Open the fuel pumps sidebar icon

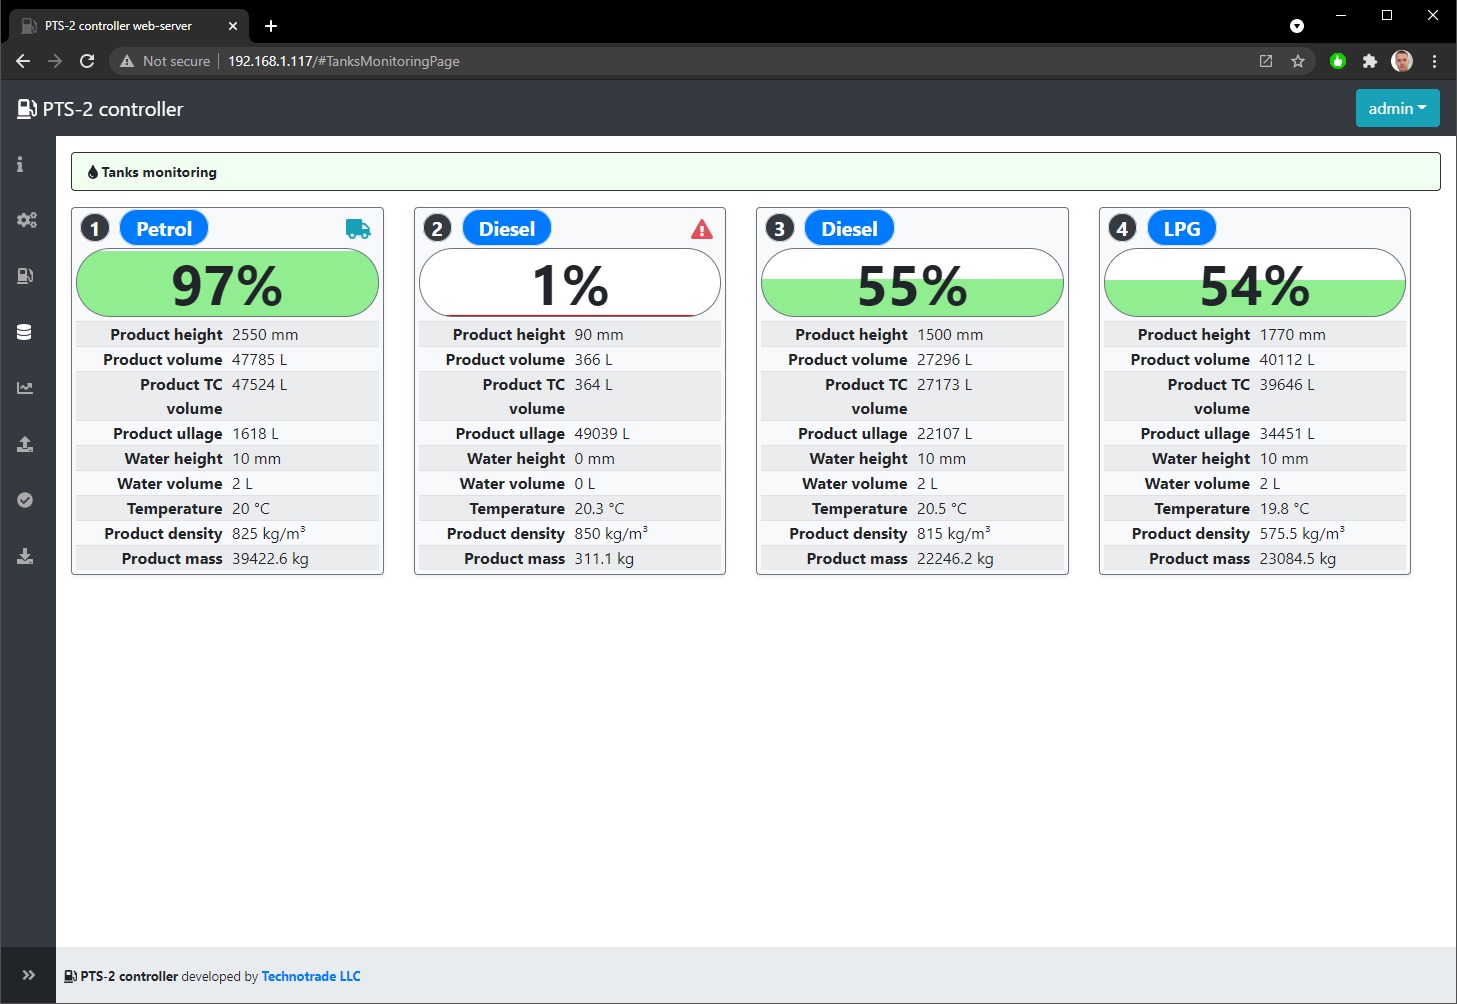(x=26, y=276)
